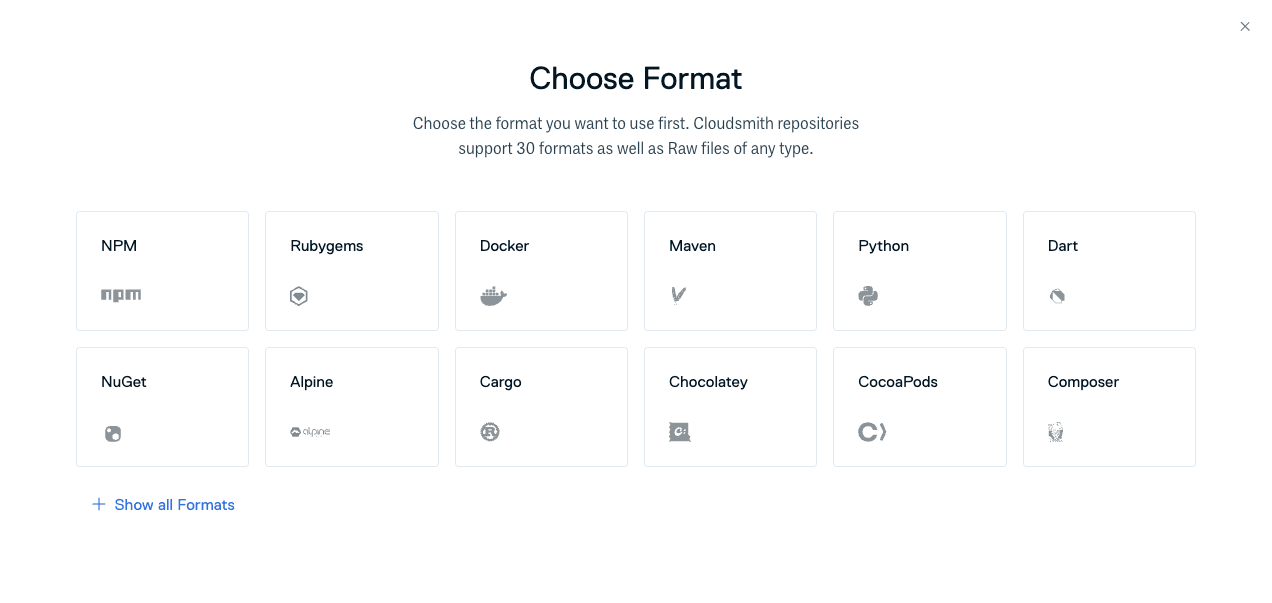This screenshot has height=603, width=1272.
Task: Click the Python snake logo icon
Action: (x=868, y=296)
